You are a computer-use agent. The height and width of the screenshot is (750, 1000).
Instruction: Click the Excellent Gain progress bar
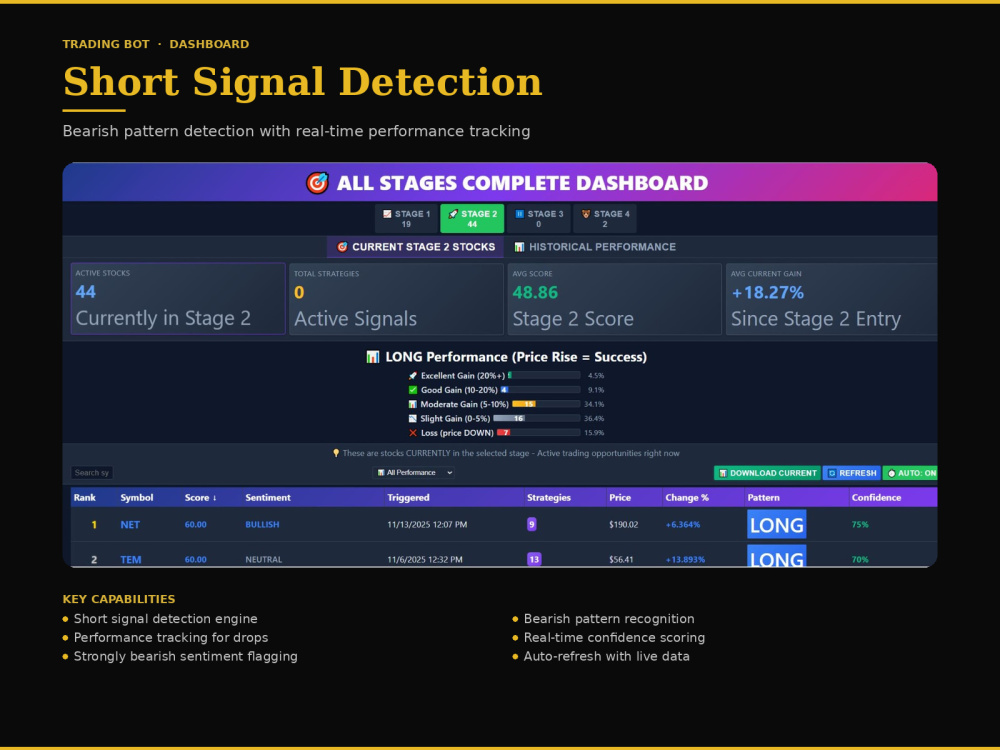pyautogui.click(x=544, y=376)
